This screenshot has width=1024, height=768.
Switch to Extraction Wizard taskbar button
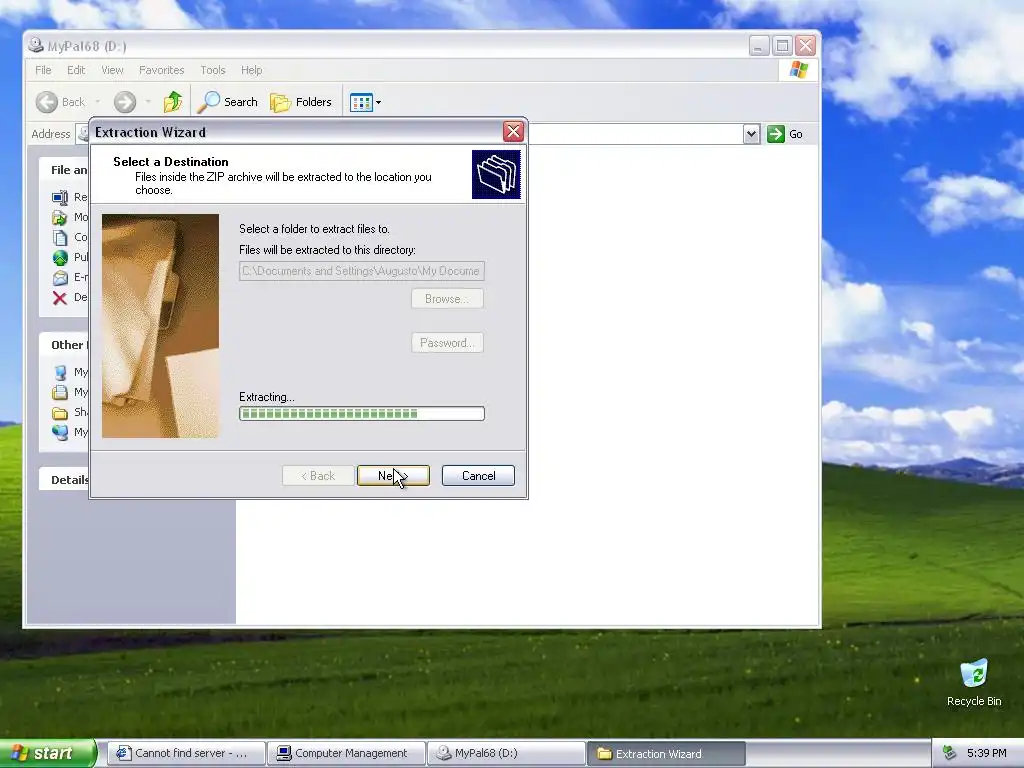point(666,754)
